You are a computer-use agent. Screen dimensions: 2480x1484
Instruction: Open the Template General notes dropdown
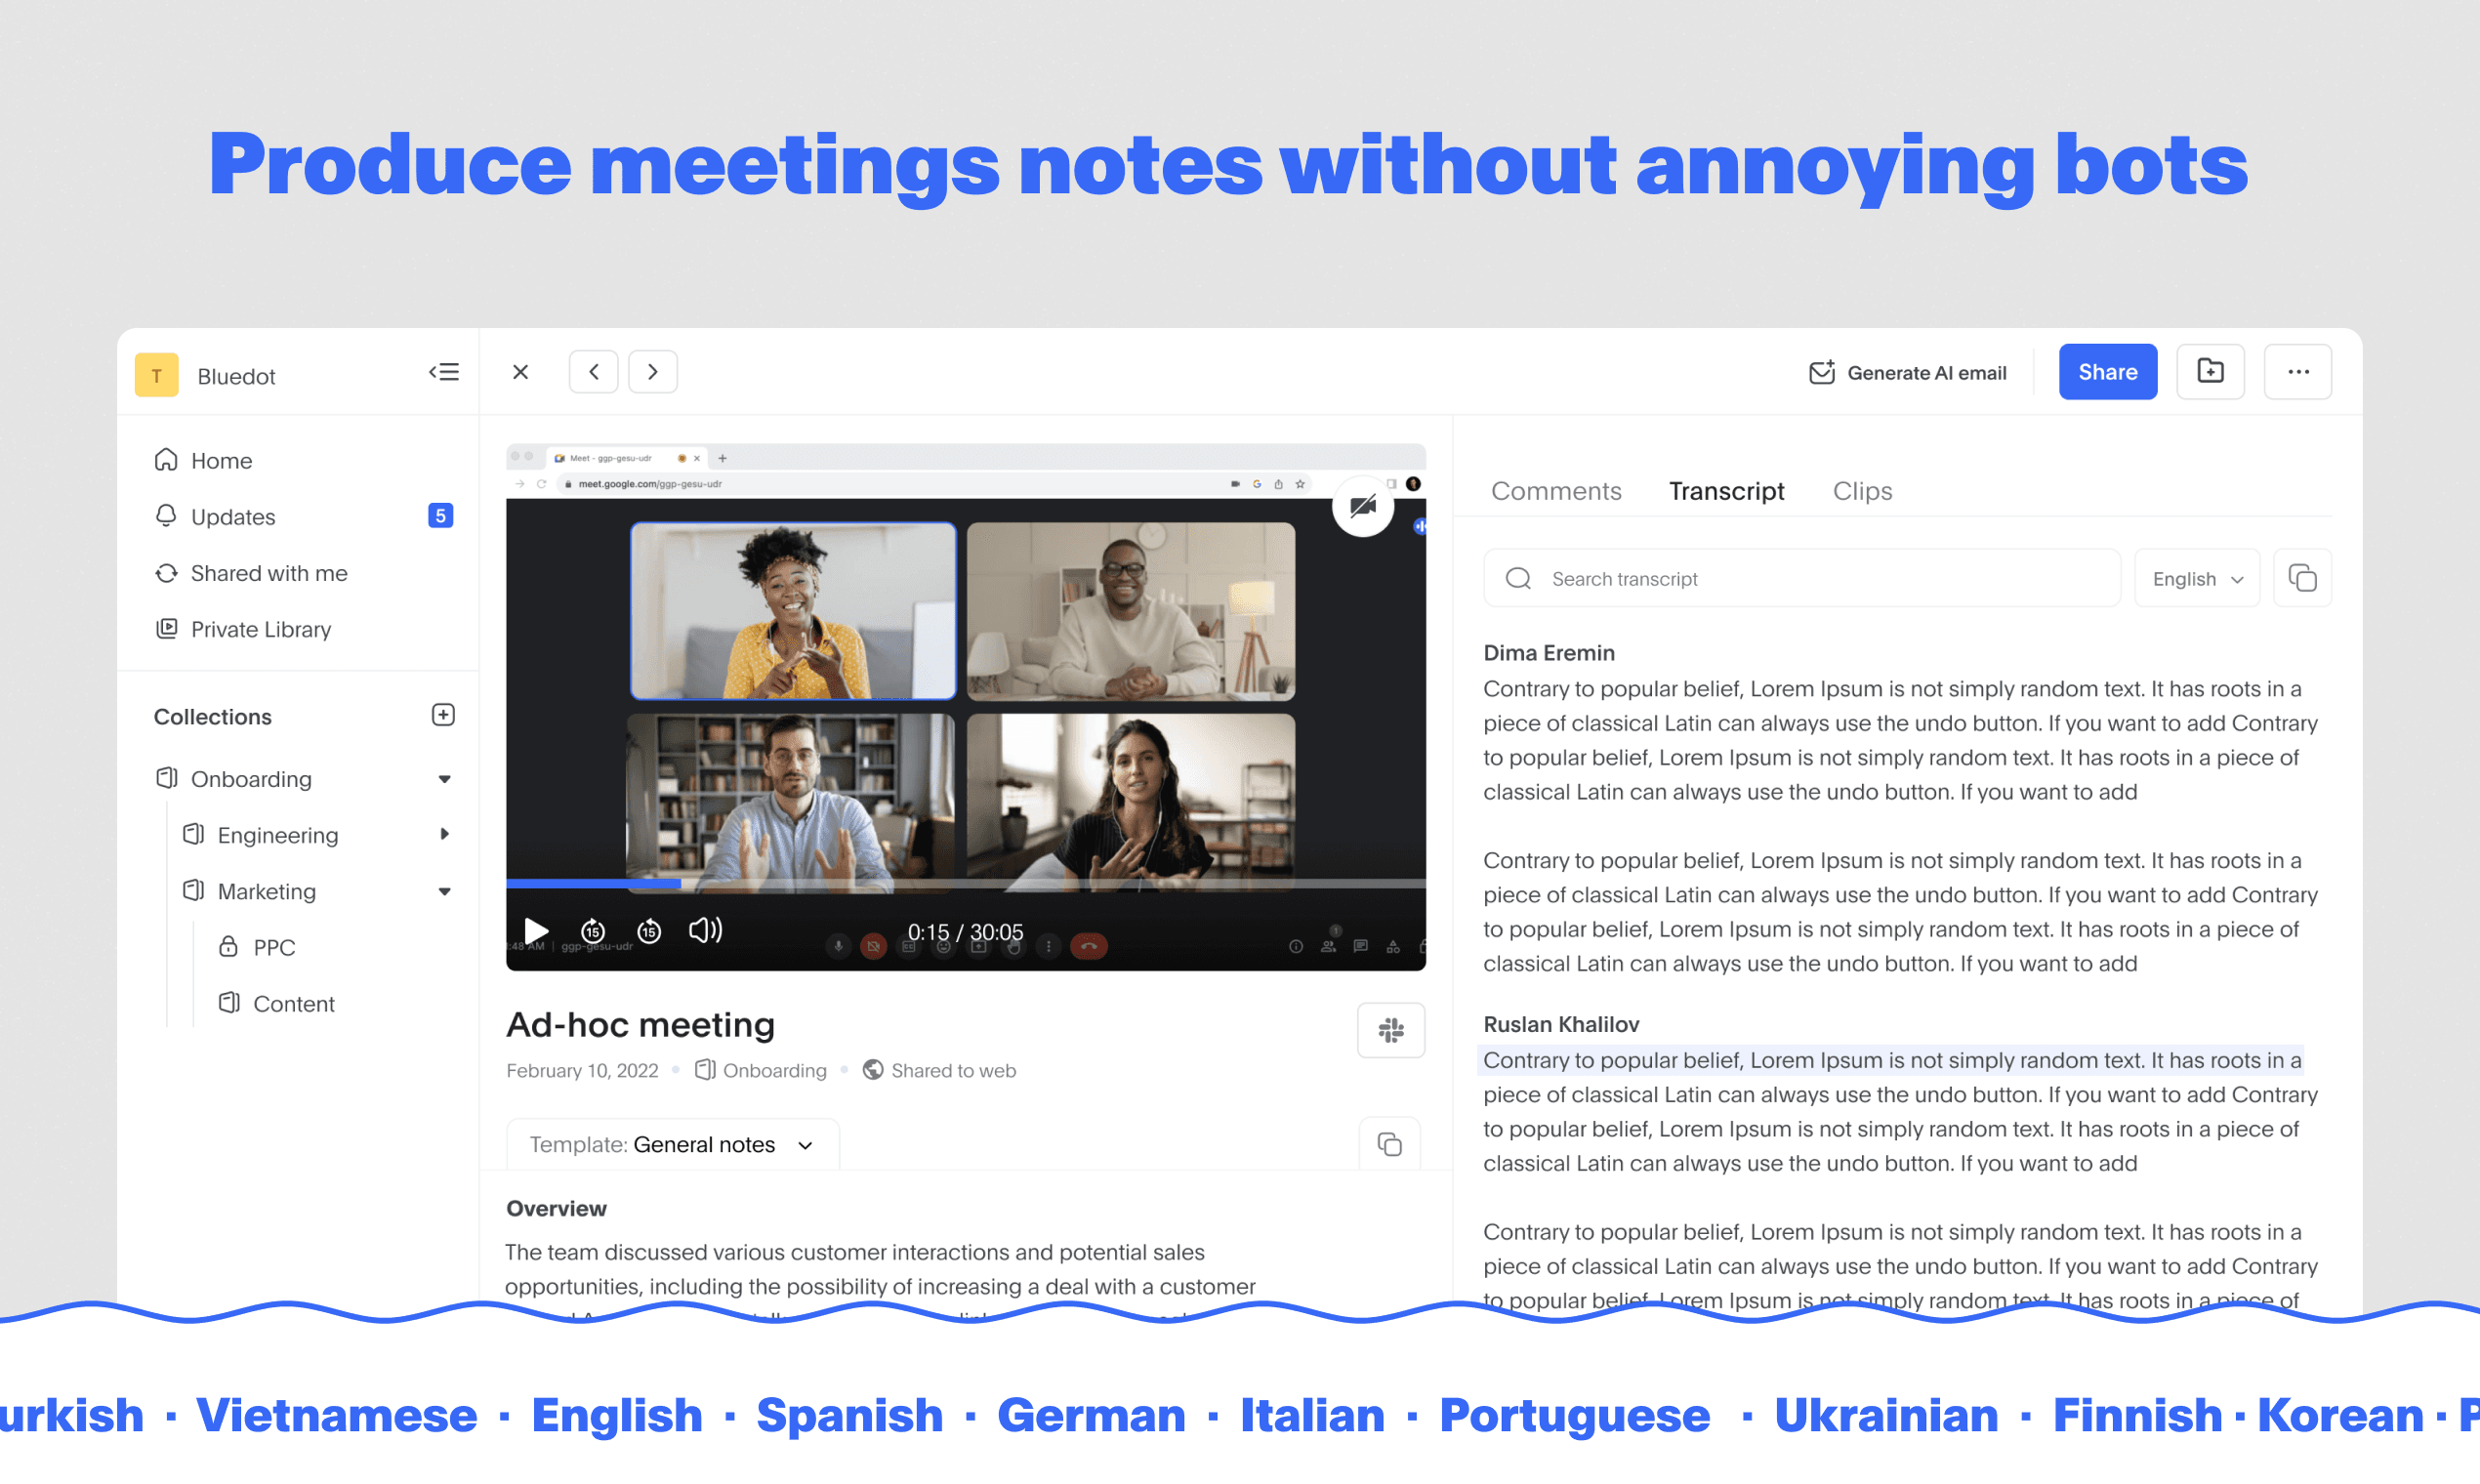(673, 1144)
